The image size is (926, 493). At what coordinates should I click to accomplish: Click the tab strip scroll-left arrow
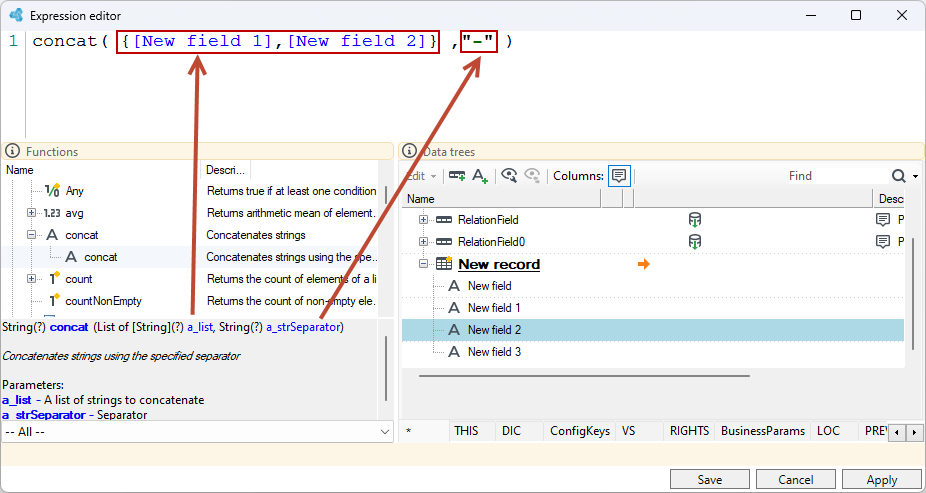pos(898,433)
